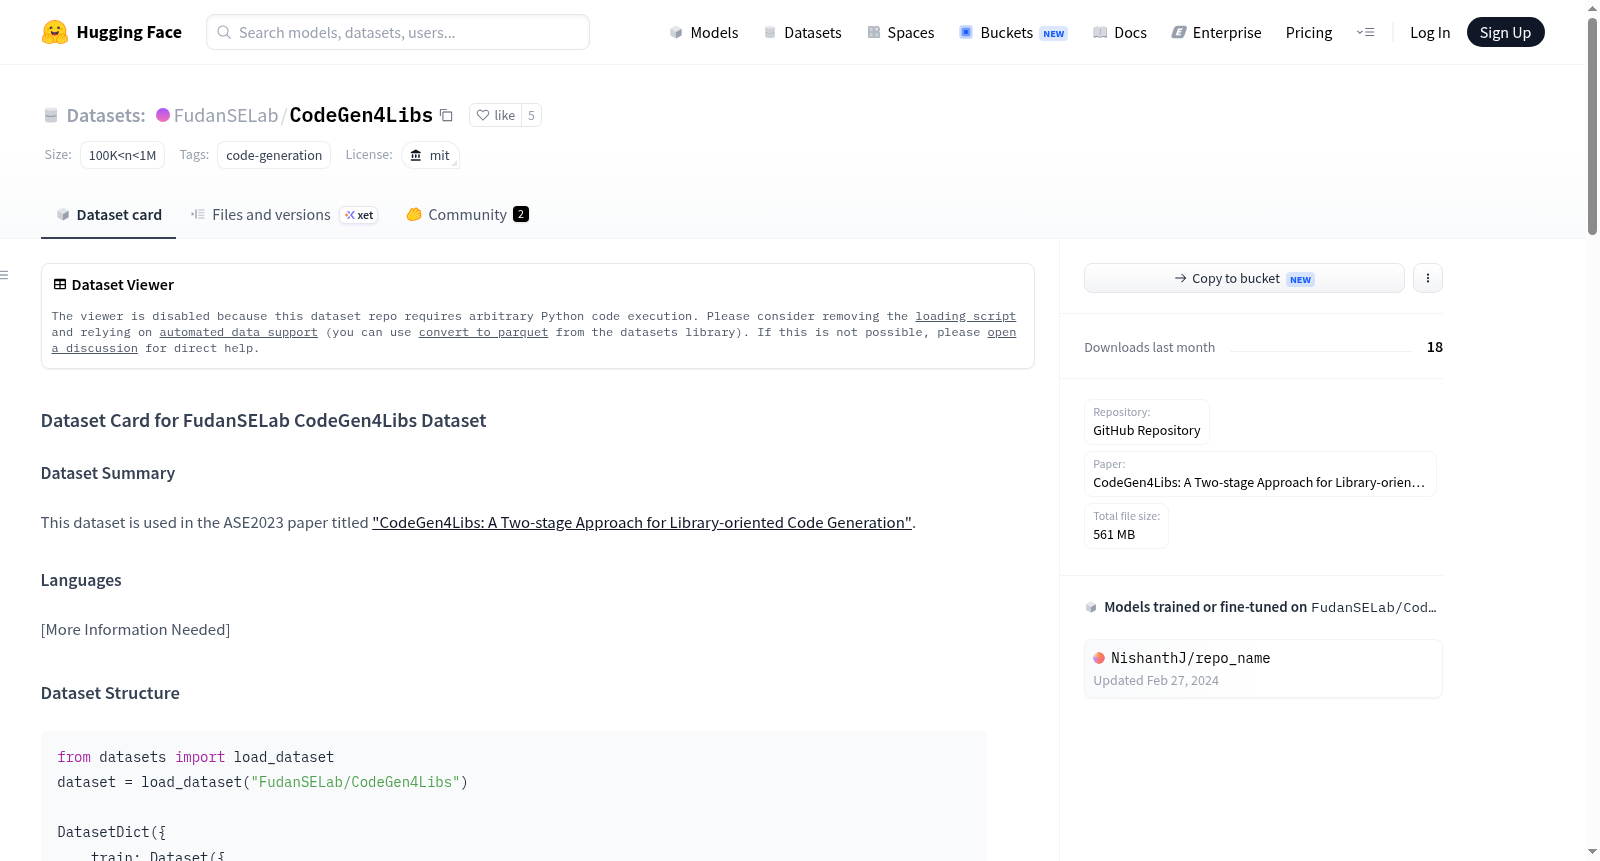The width and height of the screenshot is (1600, 861).
Task: Open the Enterprise page
Action: tap(1216, 32)
